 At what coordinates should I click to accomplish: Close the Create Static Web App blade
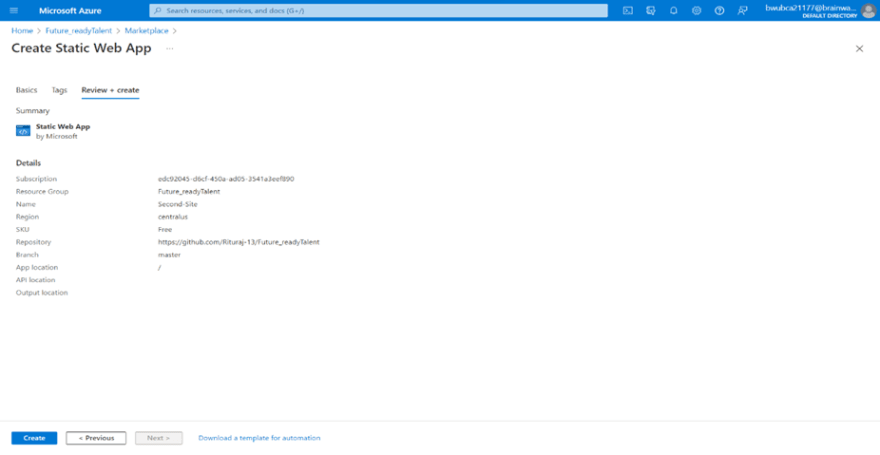(x=859, y=49)
